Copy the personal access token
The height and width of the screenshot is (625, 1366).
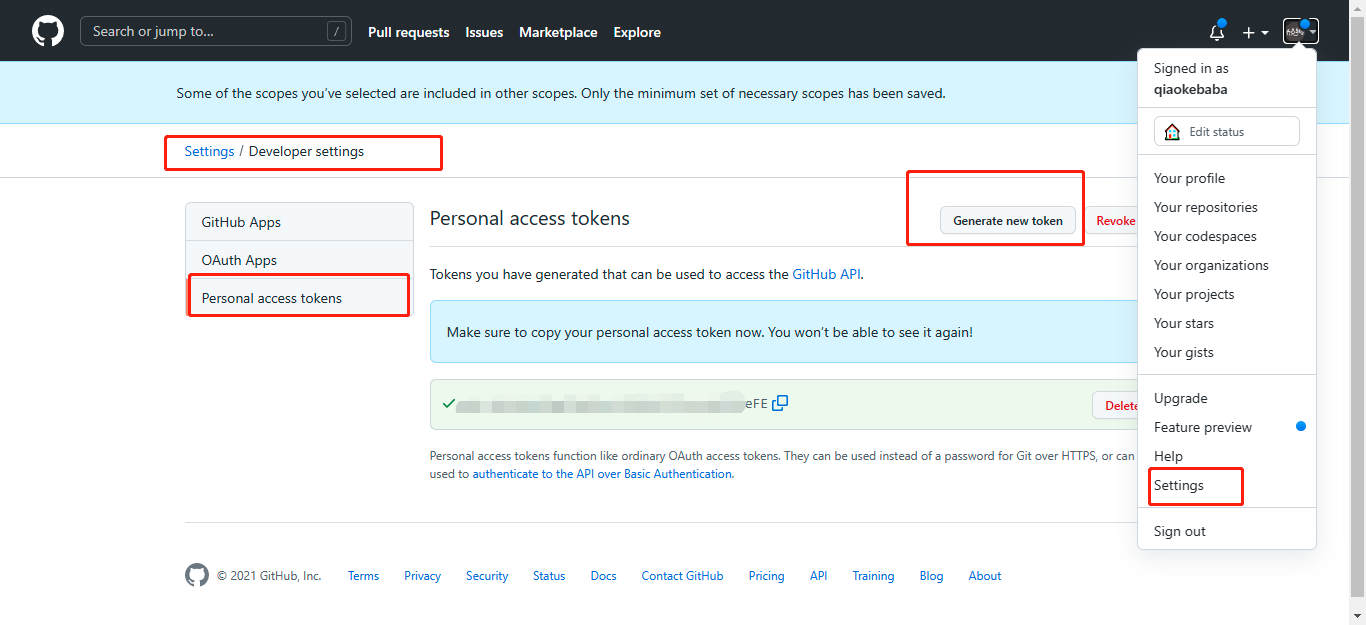click(x=780, y=403)
